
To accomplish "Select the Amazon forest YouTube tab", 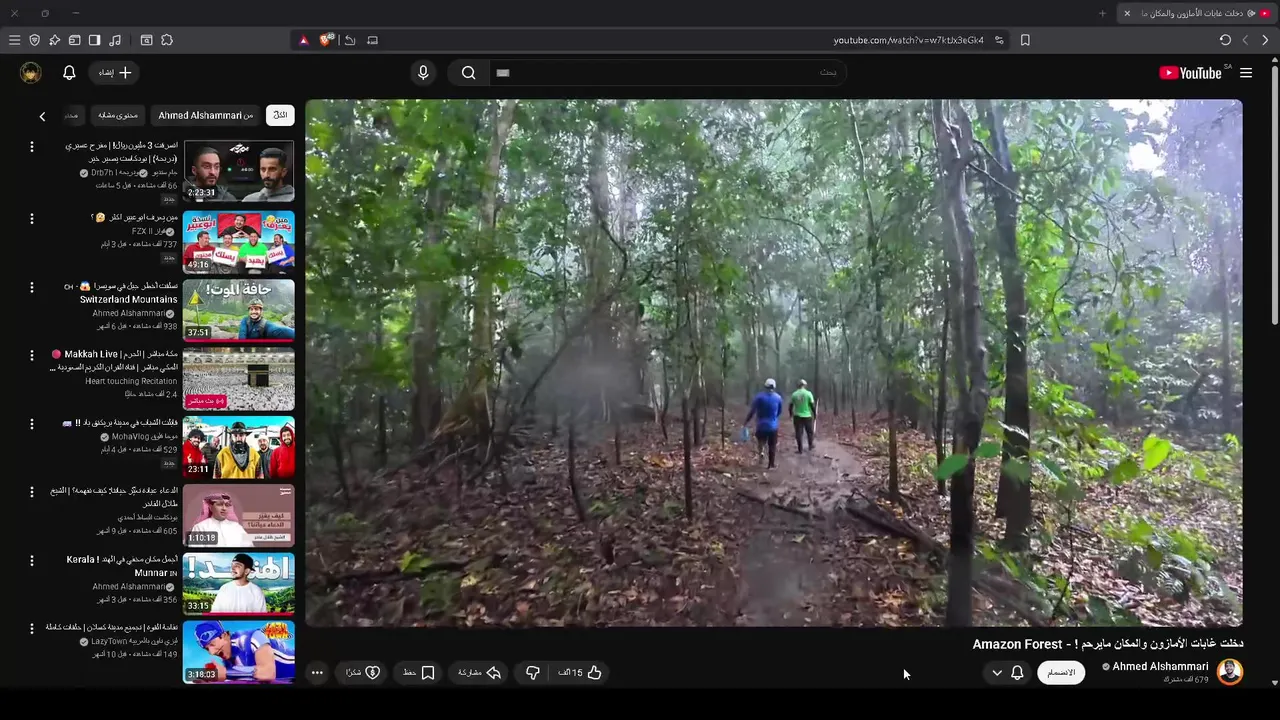I will coord(1197,13).
